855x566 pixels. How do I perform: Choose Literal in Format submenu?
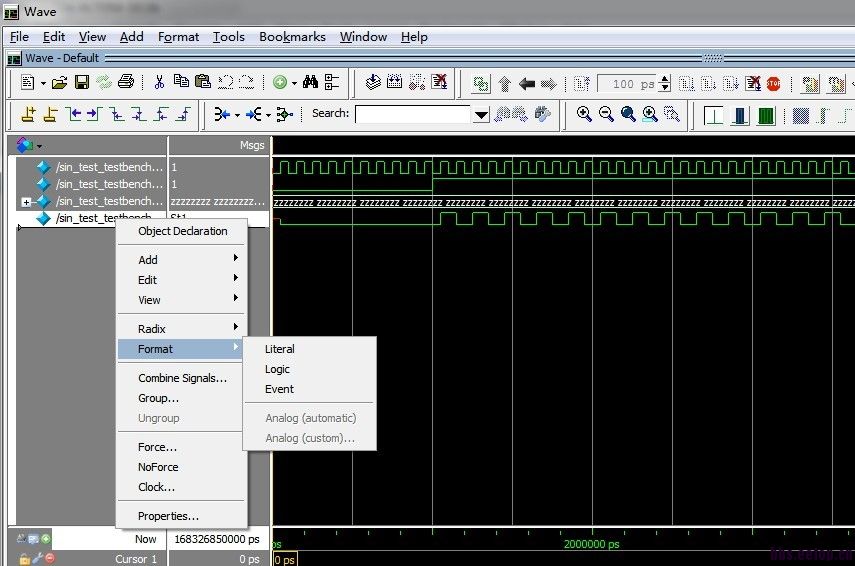coord(309,349)
